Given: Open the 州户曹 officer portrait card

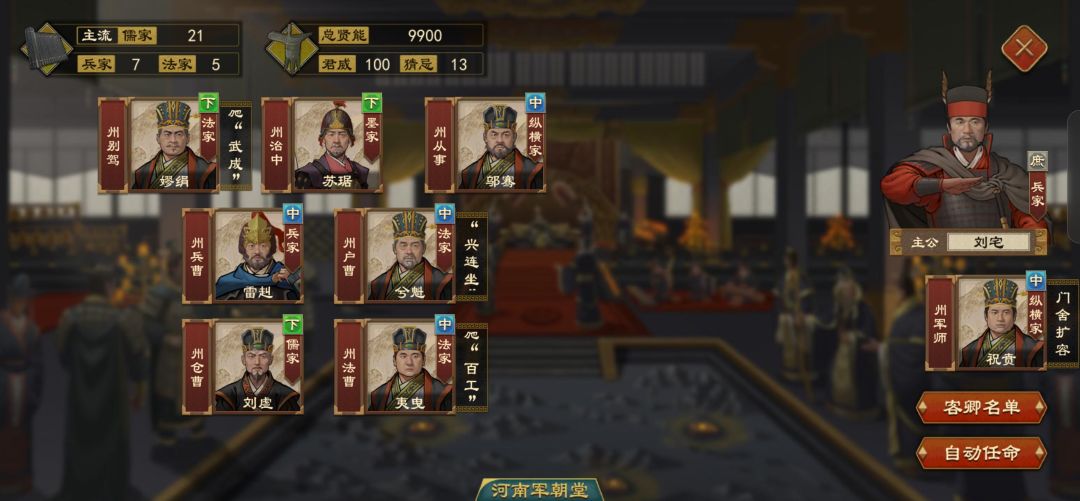Looking at the screenshot, I should [x=410, y=256].
